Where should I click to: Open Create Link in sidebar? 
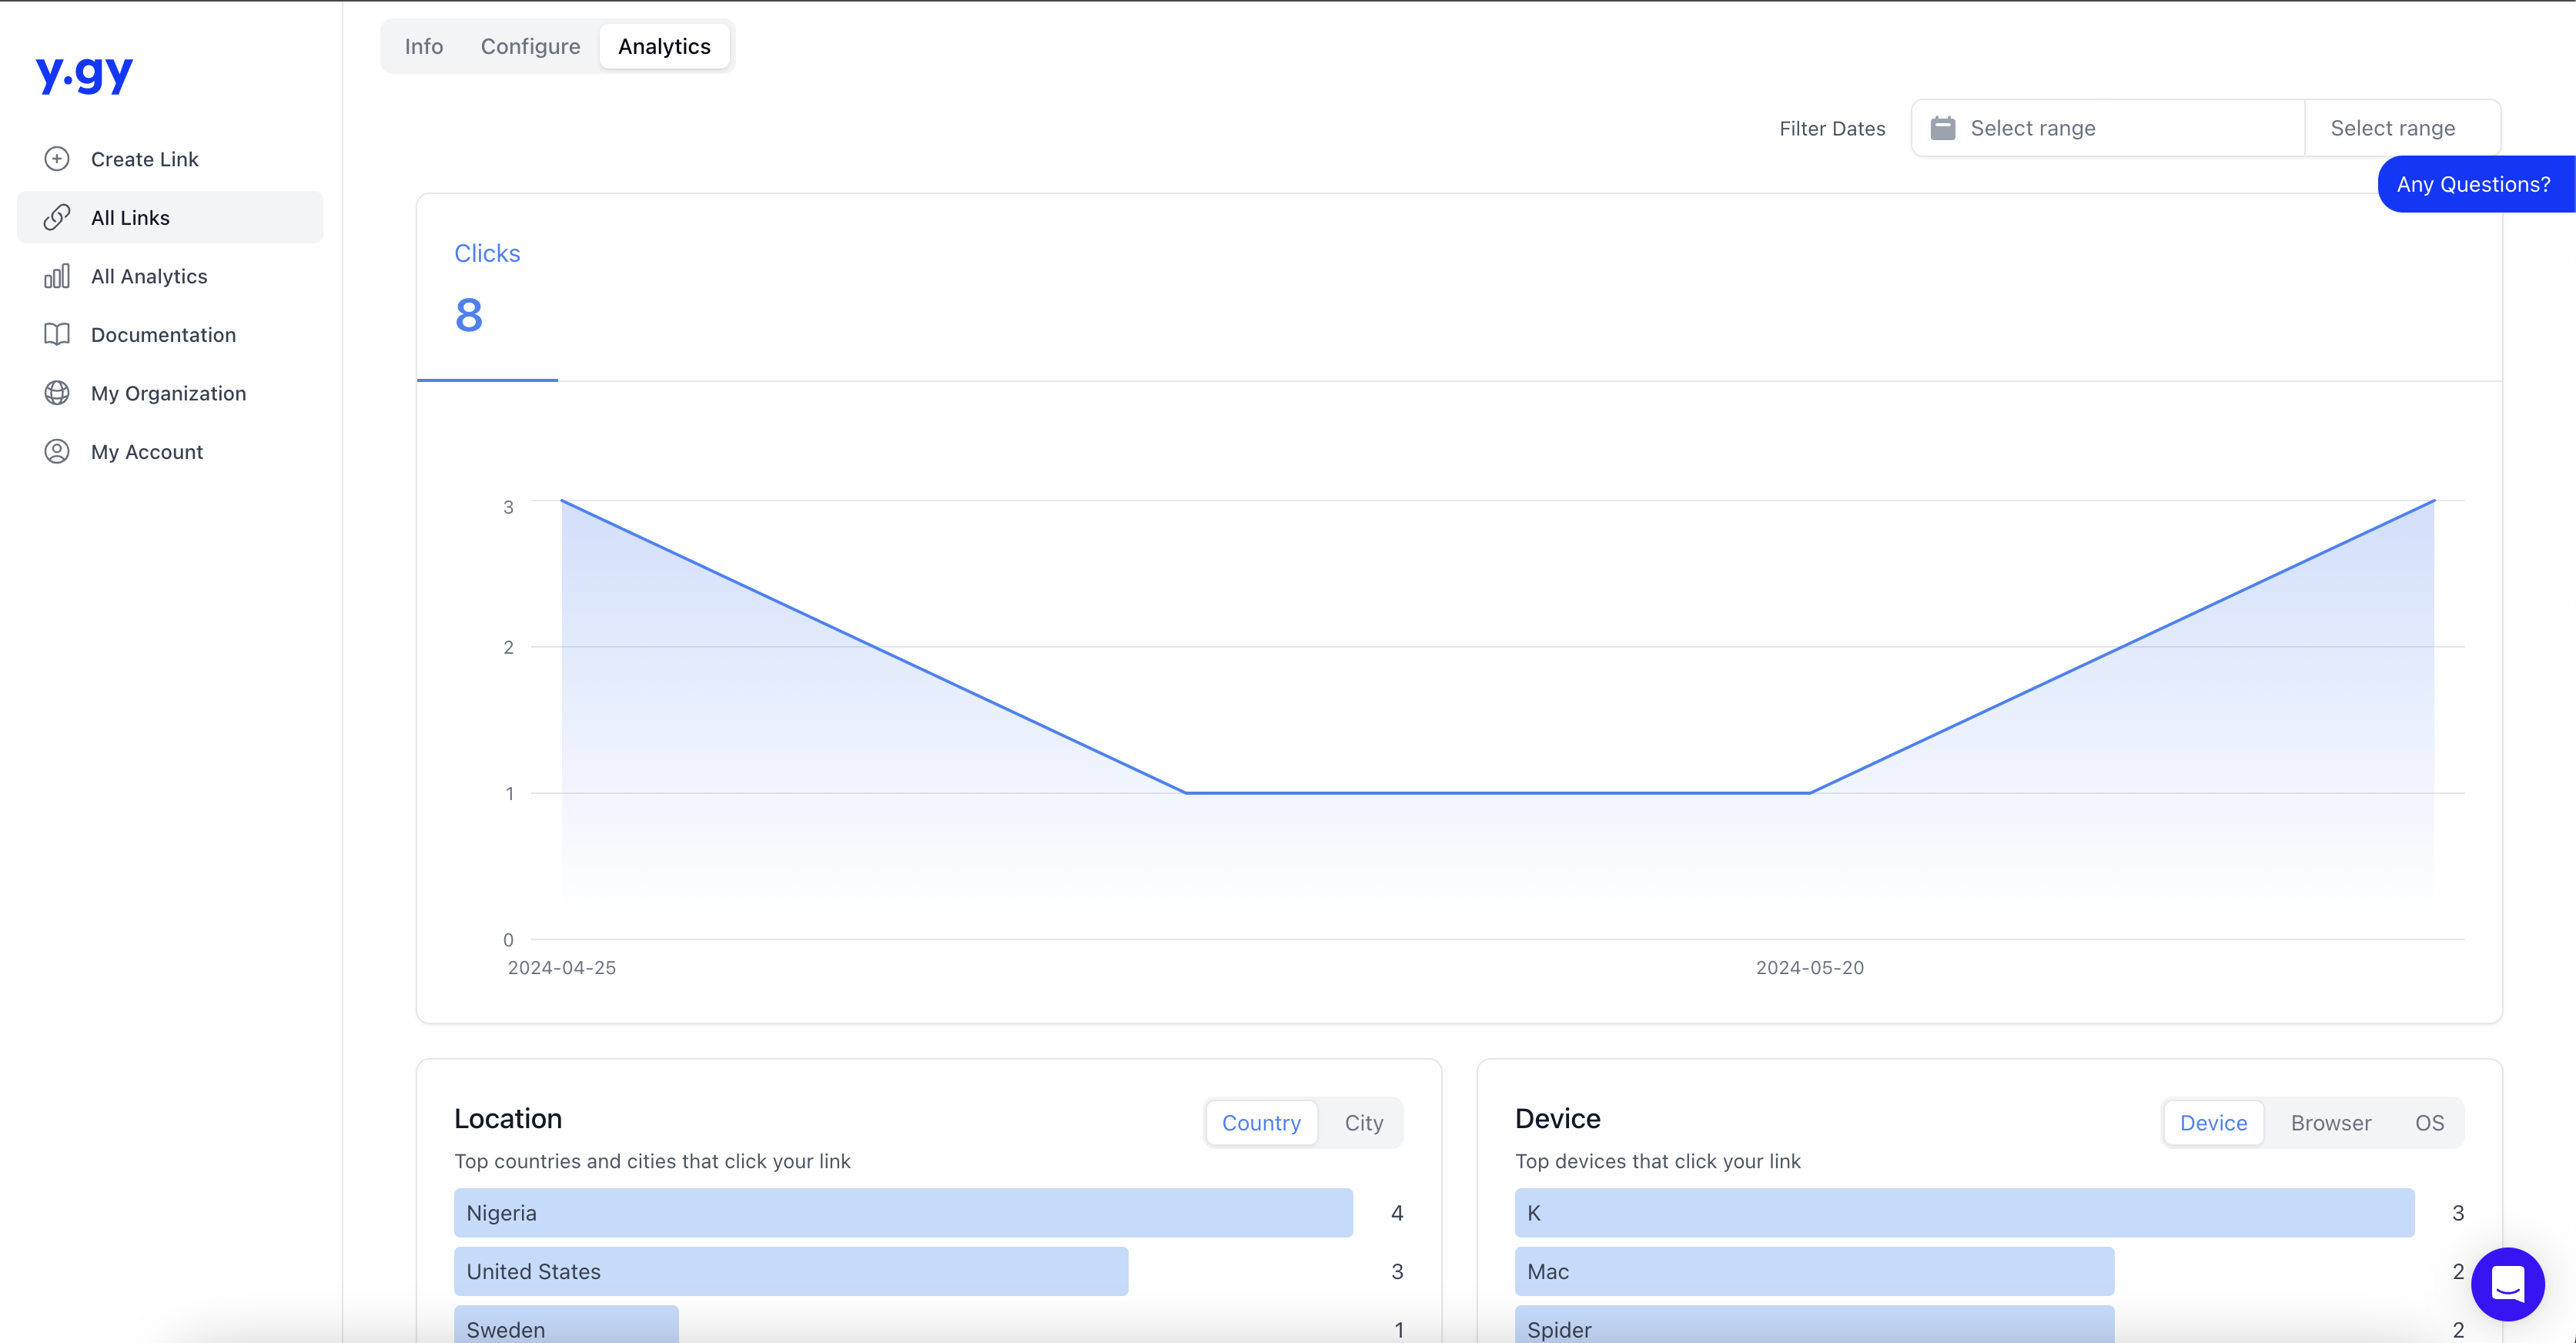[x=170, y=159]
